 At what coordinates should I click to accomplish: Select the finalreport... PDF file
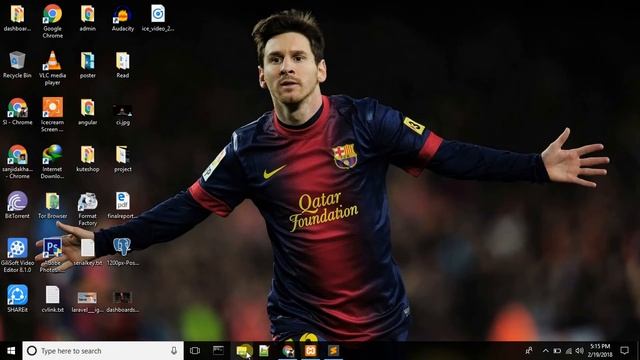(122, 205)
